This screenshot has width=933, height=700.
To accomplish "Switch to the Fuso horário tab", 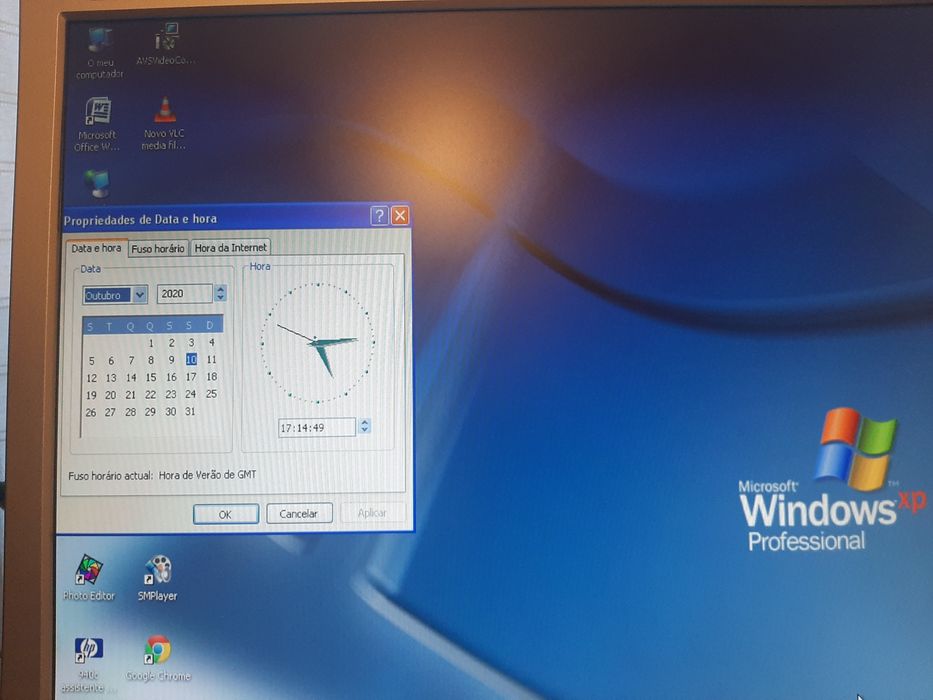I will [158, 248].
